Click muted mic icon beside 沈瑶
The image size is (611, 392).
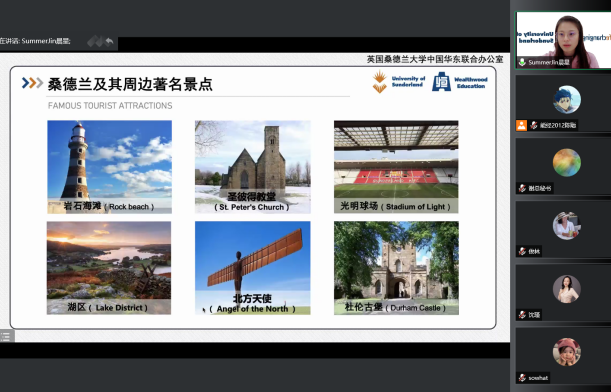click(522, 314)
